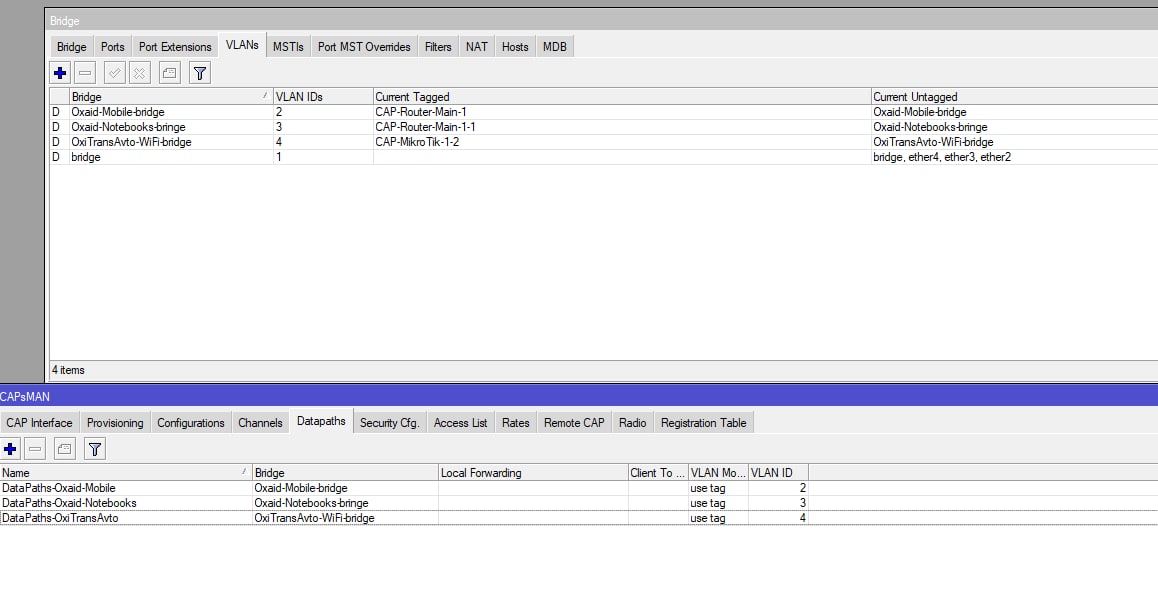Remove selected VLAN in Bridge window
The width and height of the screenshot is (1158, 609).
pos(85,73)
